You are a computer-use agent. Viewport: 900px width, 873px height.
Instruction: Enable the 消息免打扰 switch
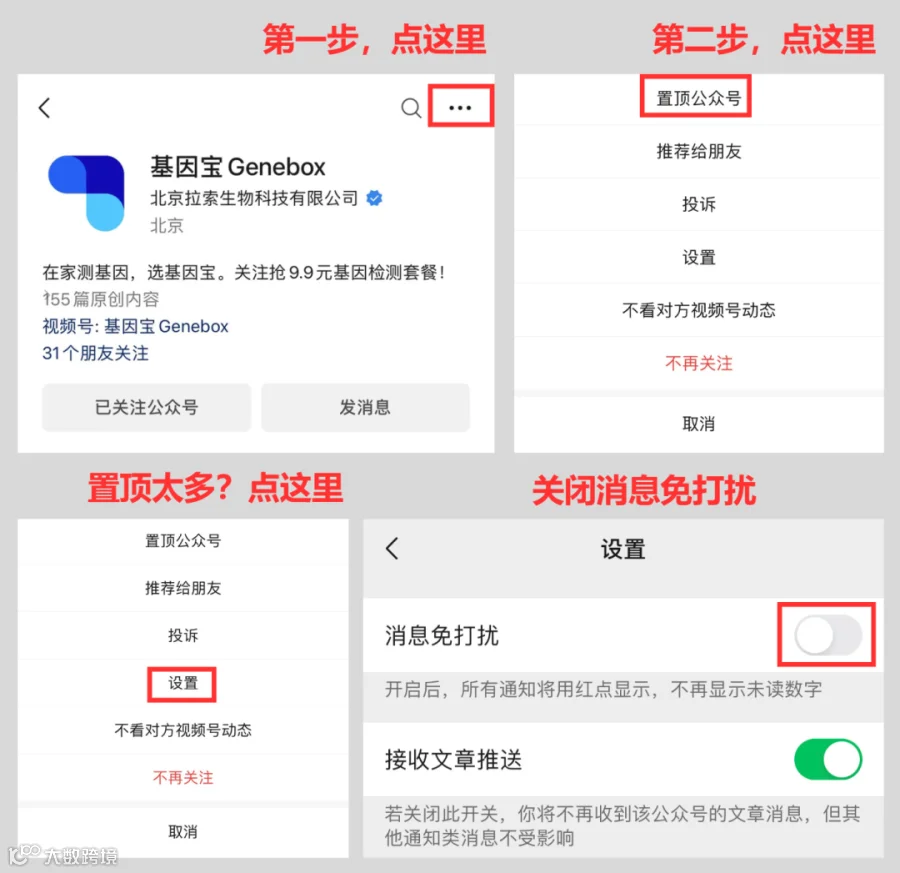tap(828, 635)
